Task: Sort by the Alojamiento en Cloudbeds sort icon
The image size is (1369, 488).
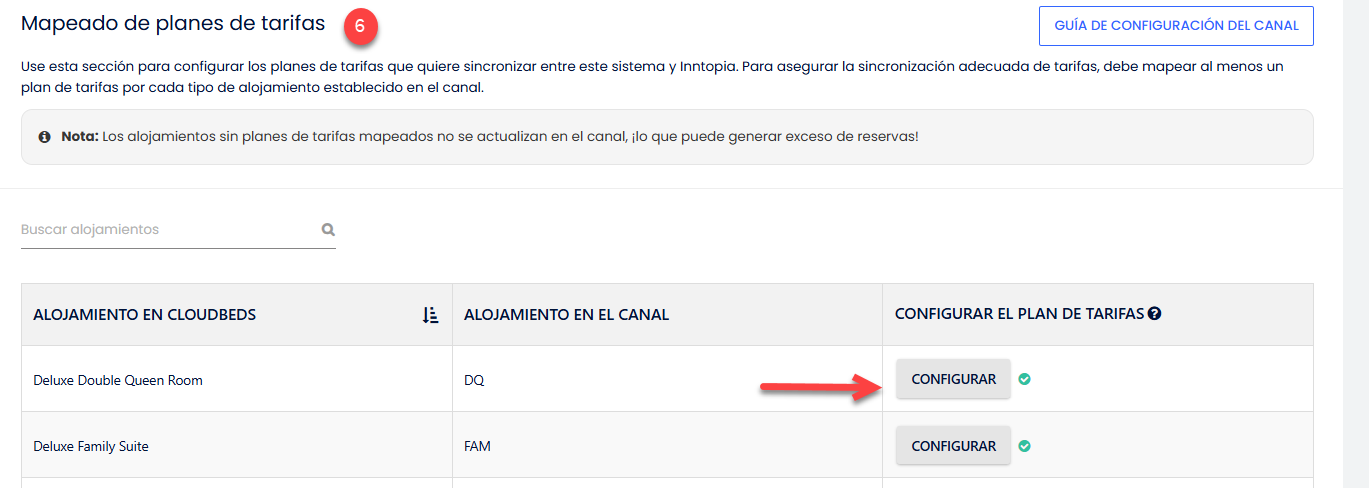Action: [430, 315]
